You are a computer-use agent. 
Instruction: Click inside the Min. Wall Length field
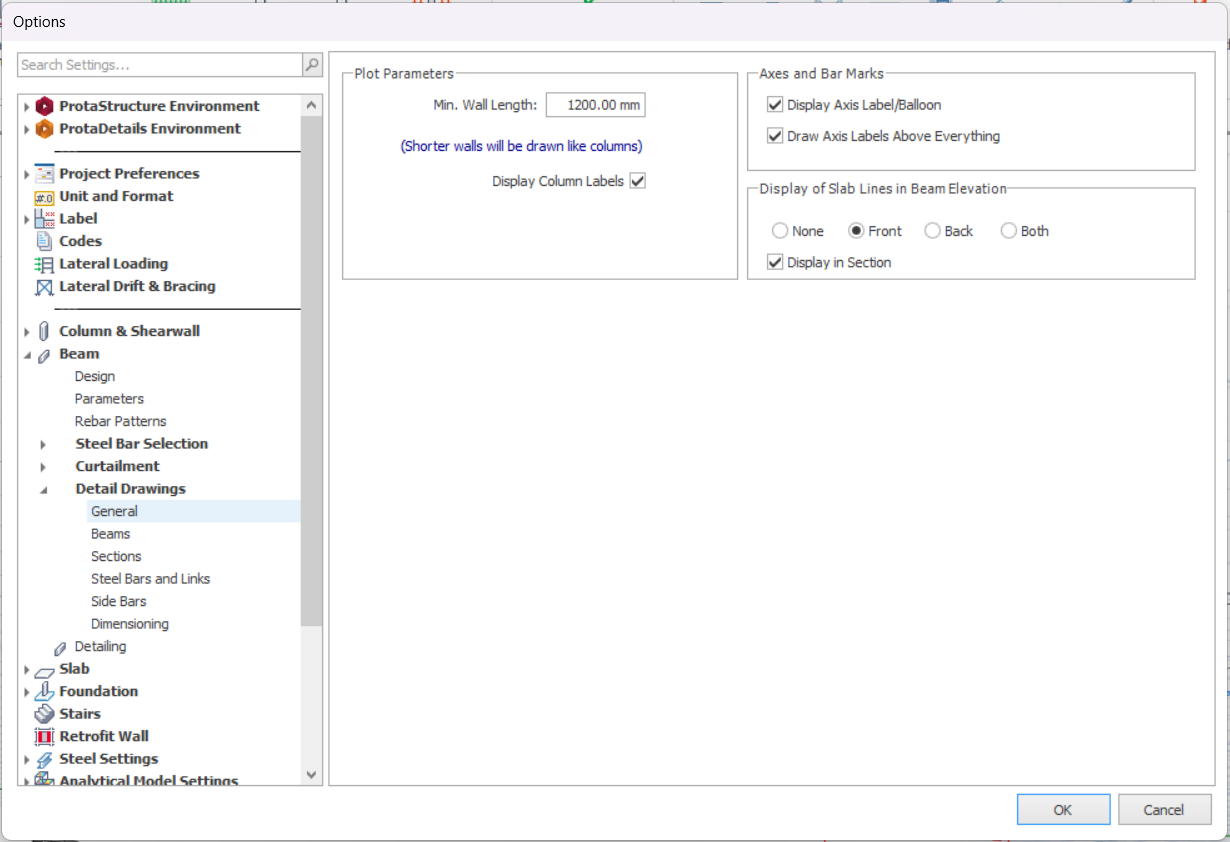tap(595, 104)
